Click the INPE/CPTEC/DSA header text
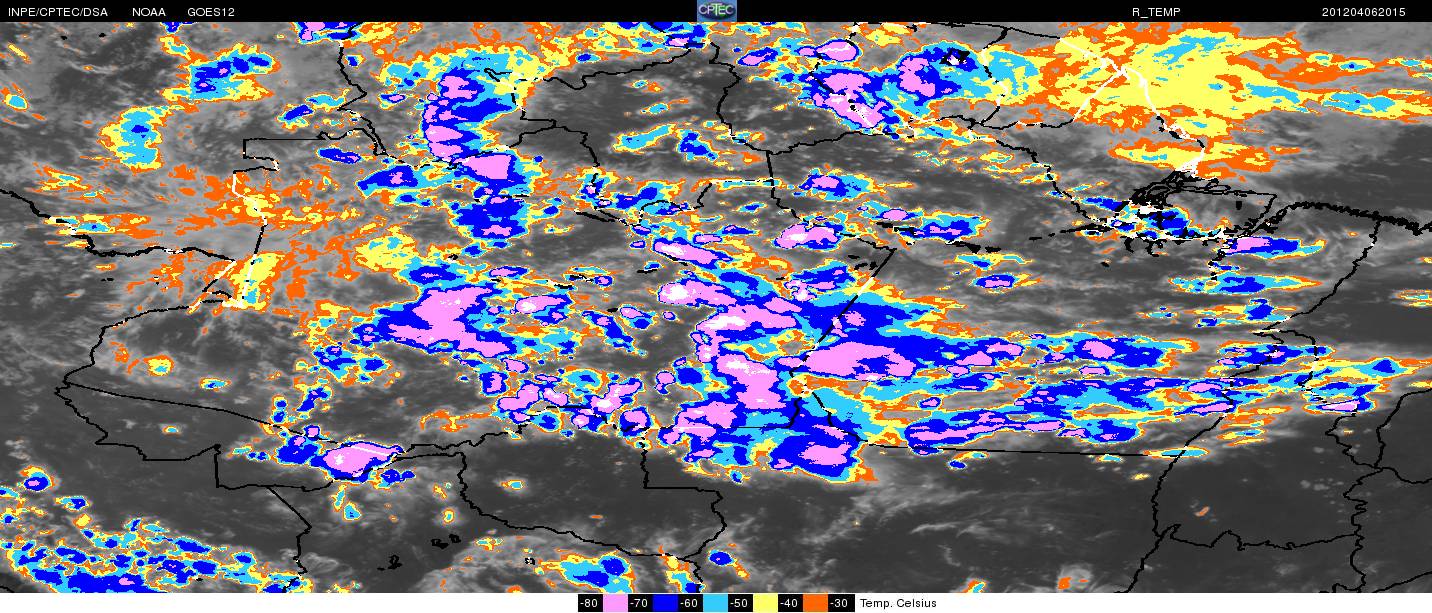1432x613 pixels. click(x=58, y=12)
